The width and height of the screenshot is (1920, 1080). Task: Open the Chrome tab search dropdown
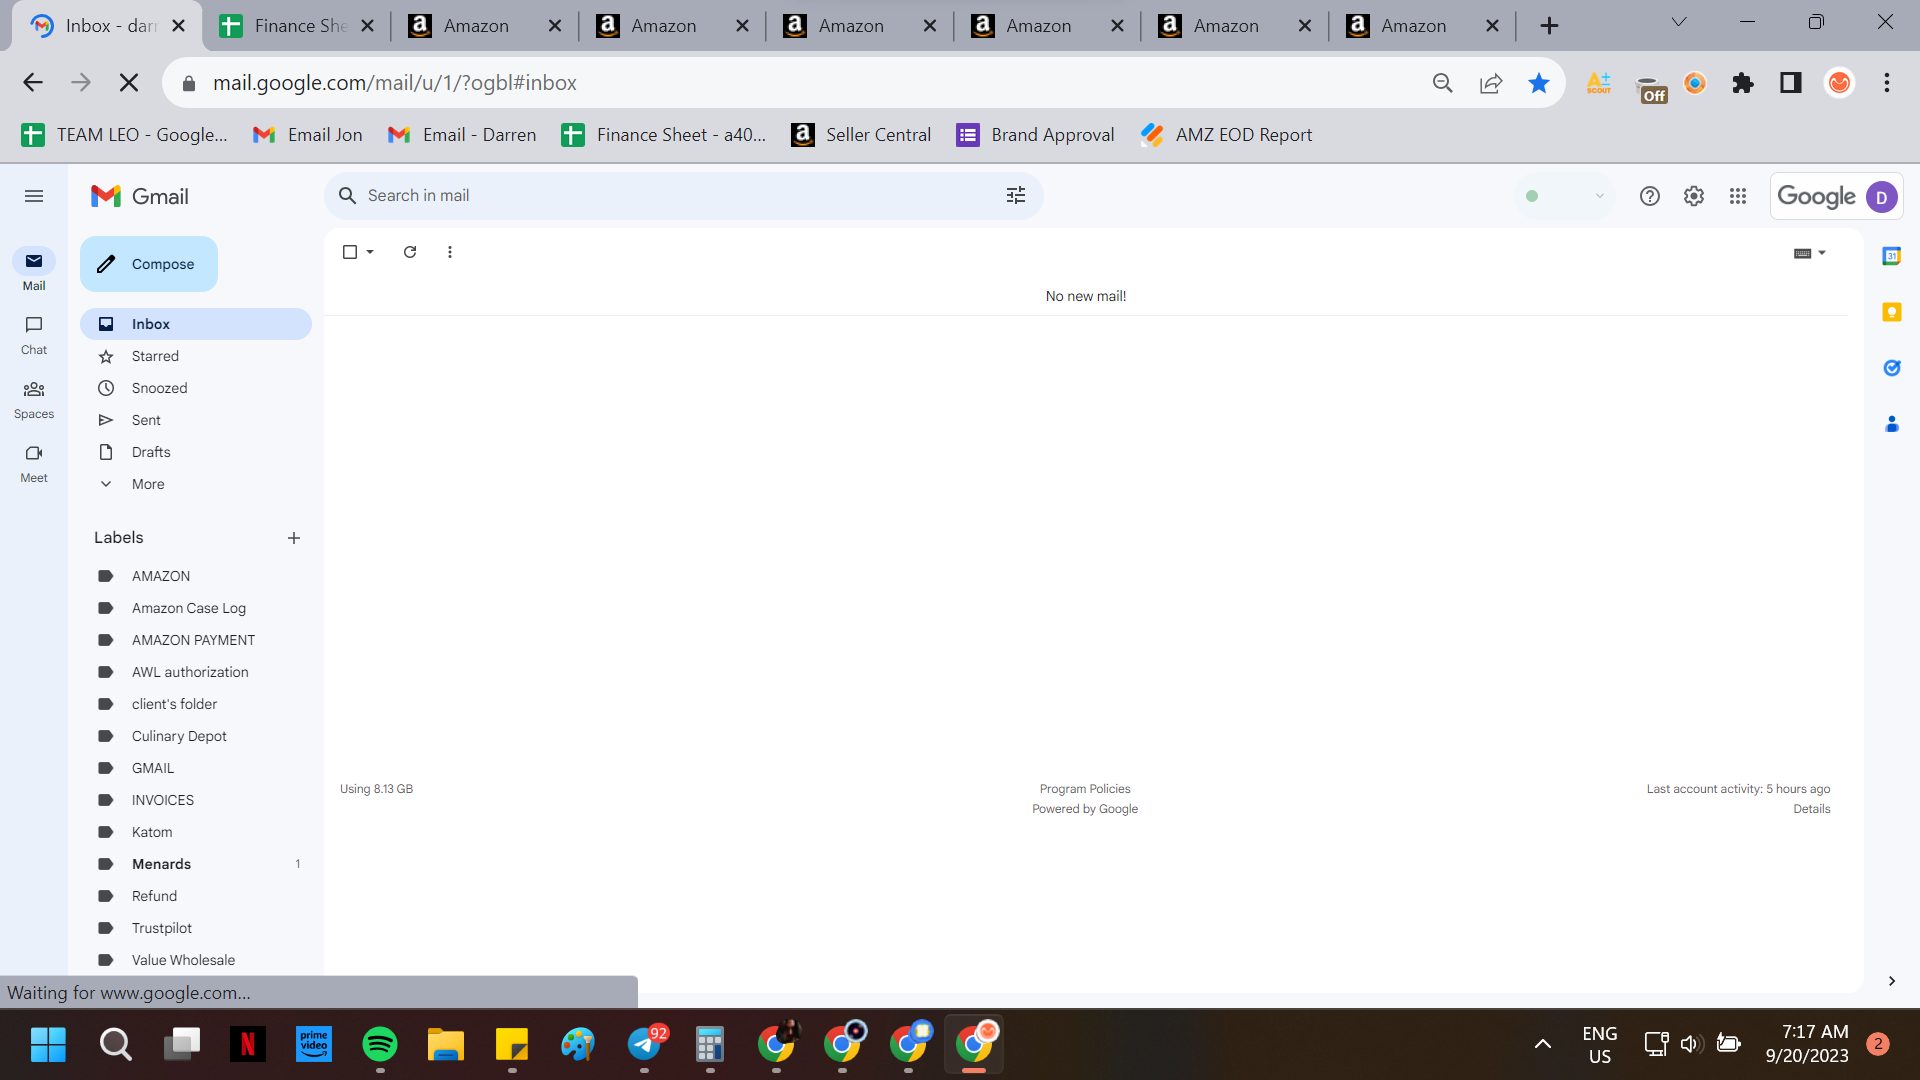[1679, 22]
